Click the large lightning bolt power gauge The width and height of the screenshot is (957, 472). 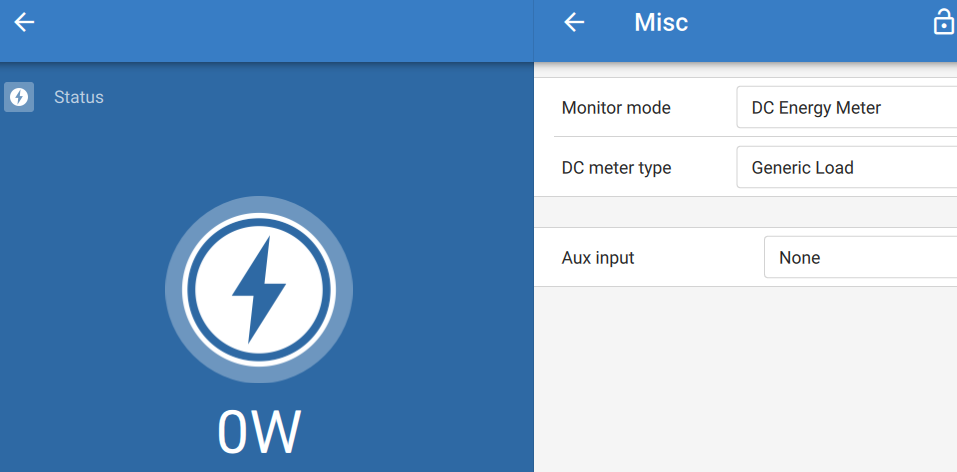[259, 290]
